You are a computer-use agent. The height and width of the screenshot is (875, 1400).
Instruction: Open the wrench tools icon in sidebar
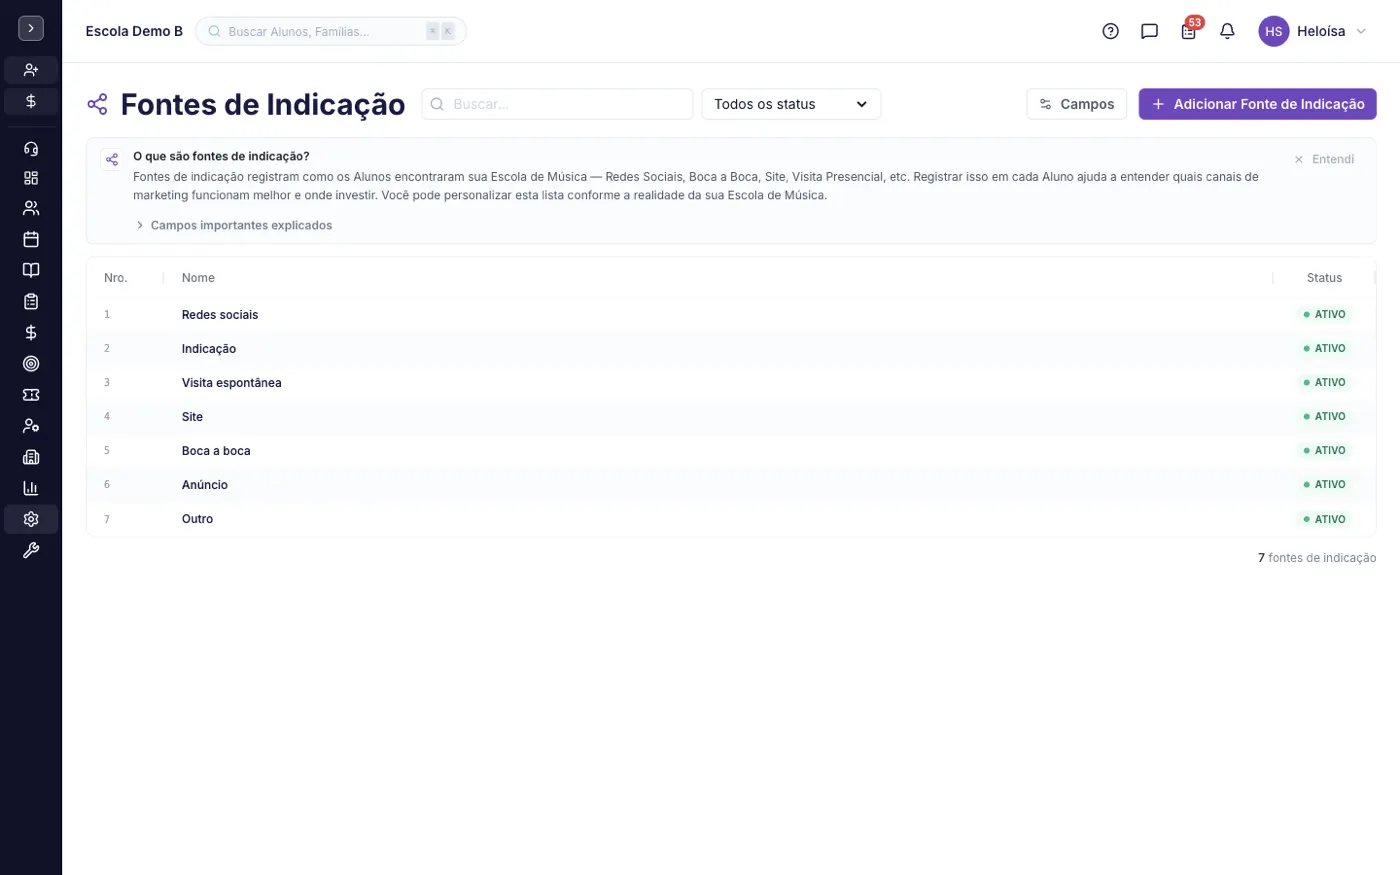pyautogui.click(x=31, y=550)
